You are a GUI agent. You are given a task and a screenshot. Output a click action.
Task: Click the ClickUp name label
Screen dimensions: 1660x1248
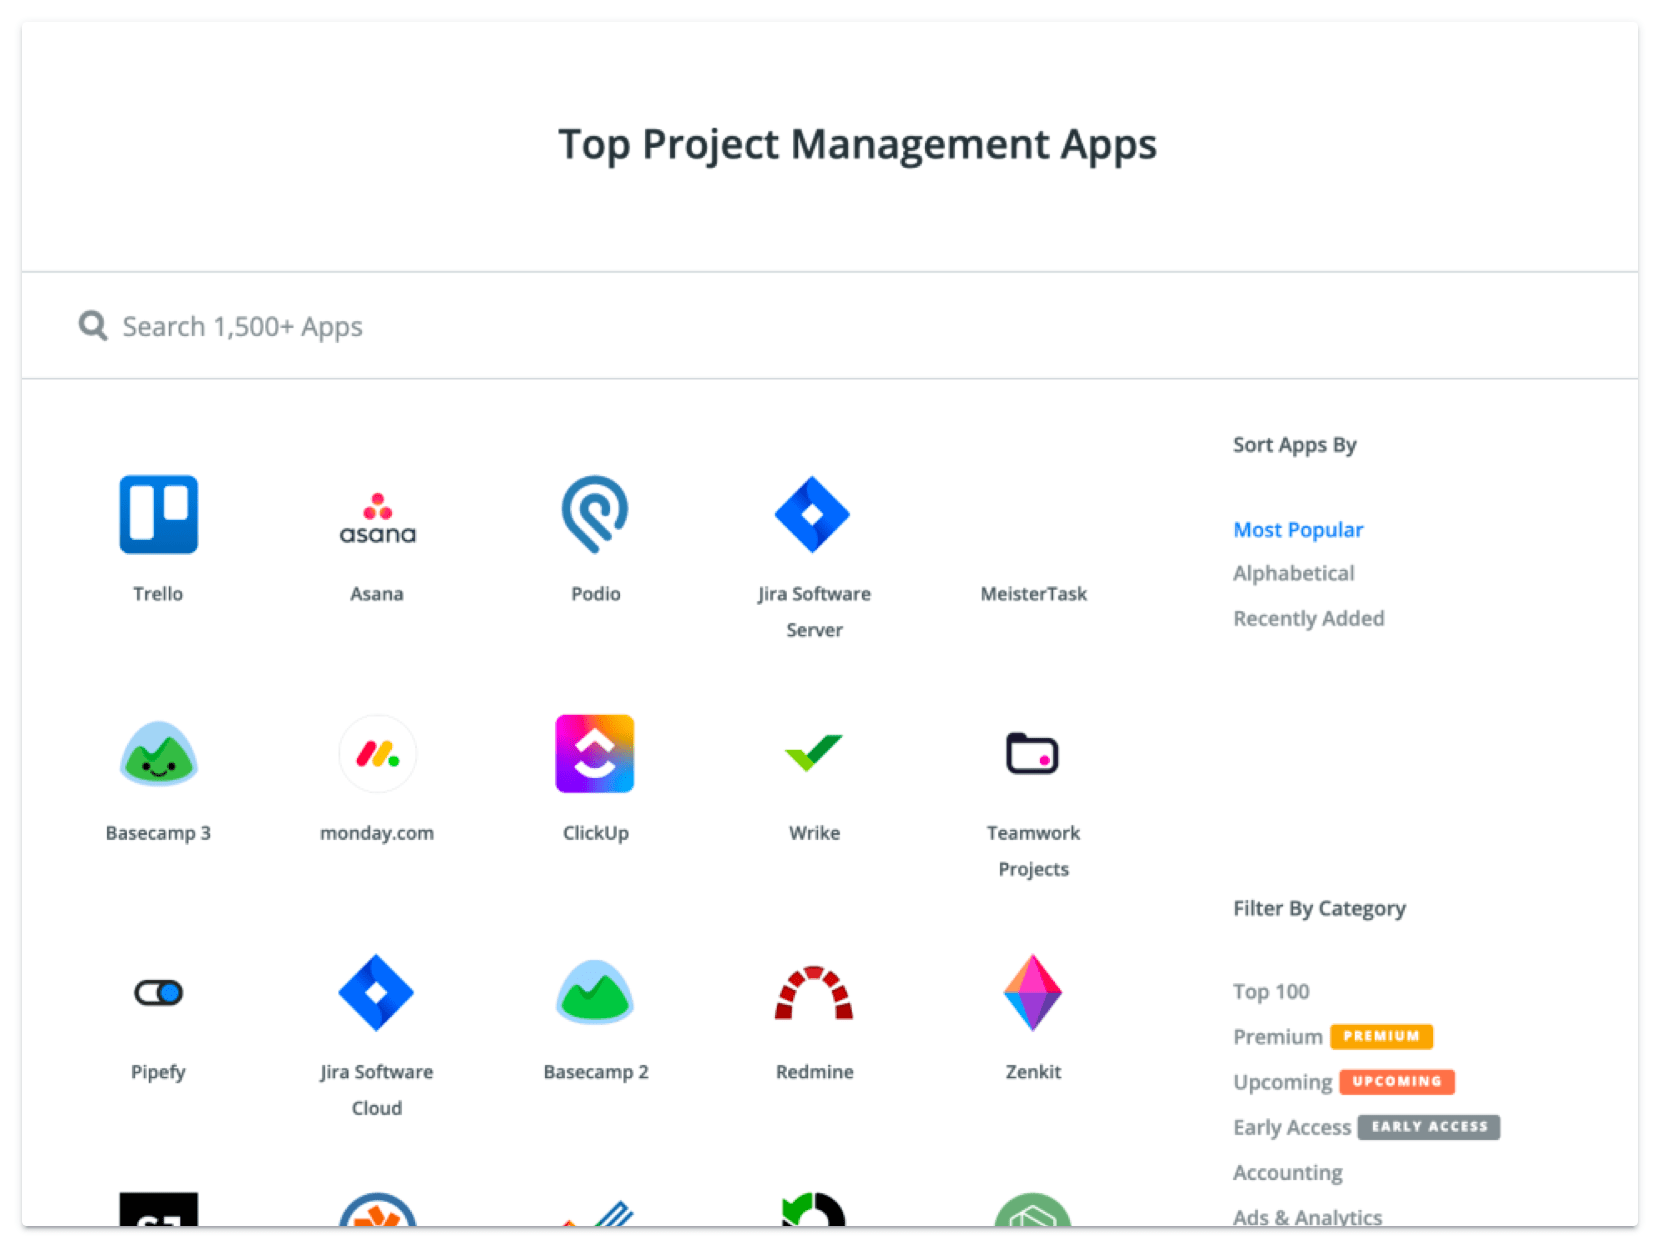pos(595,833)
